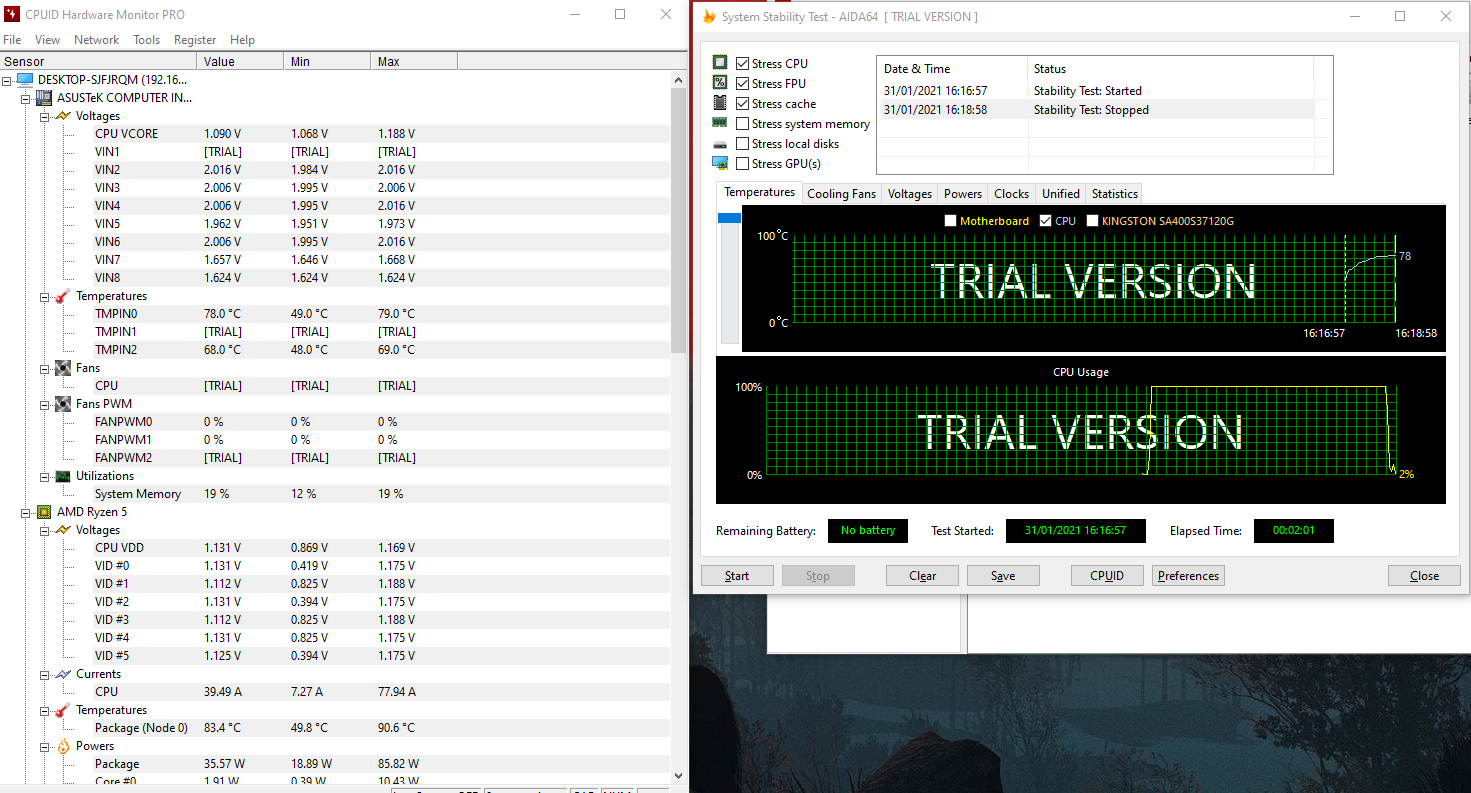
Task: Click the HWMonitor app icon in title bar
Action: [11, 15]
